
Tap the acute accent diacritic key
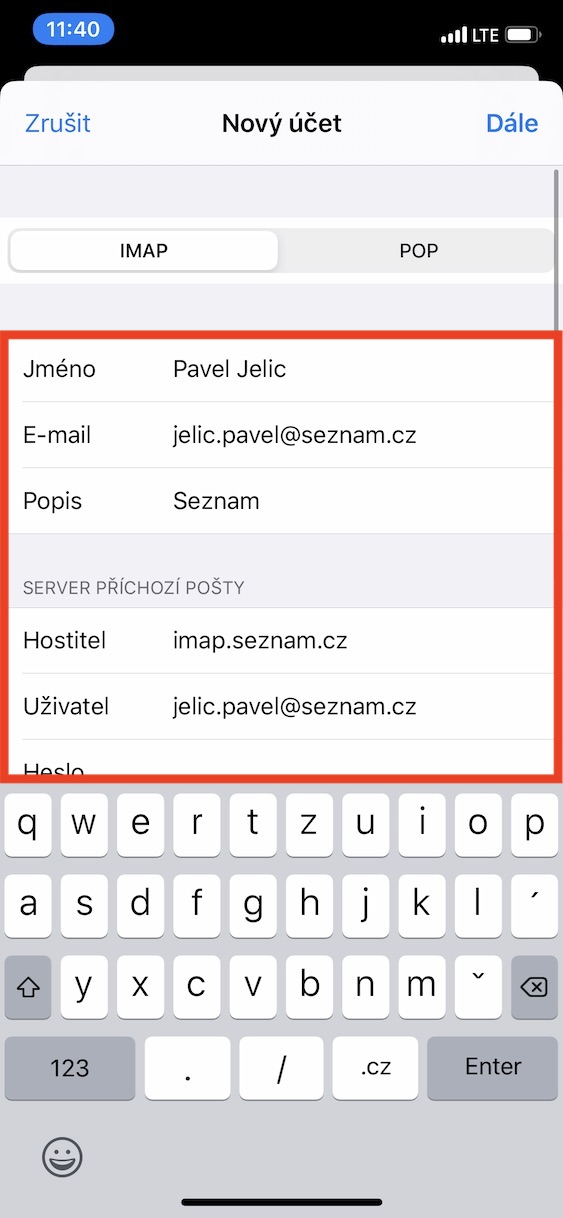click(x=534, y=905)
